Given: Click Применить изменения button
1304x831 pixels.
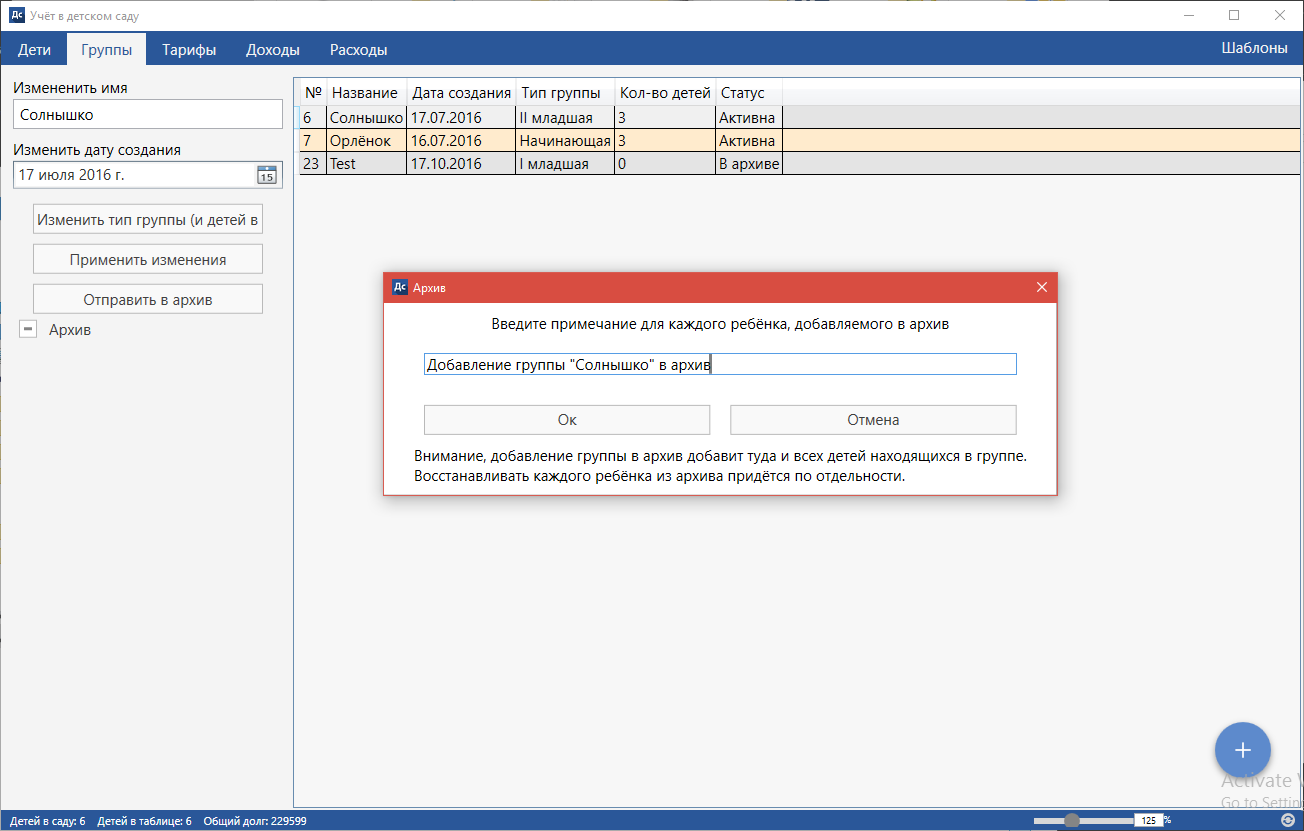Looking at the screenshot, I should coord(148,259).
